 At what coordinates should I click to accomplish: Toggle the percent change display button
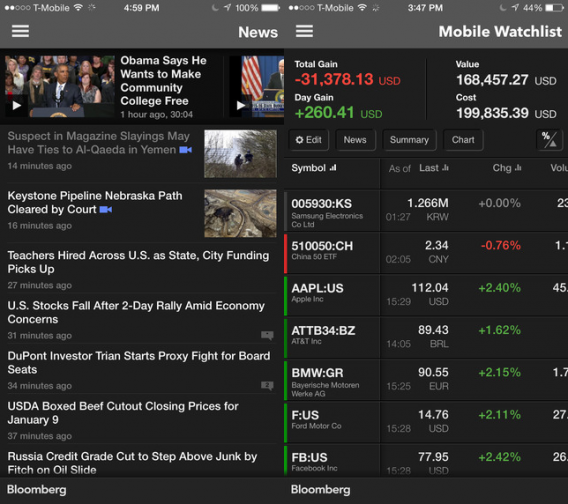click(x=549, y=139)
